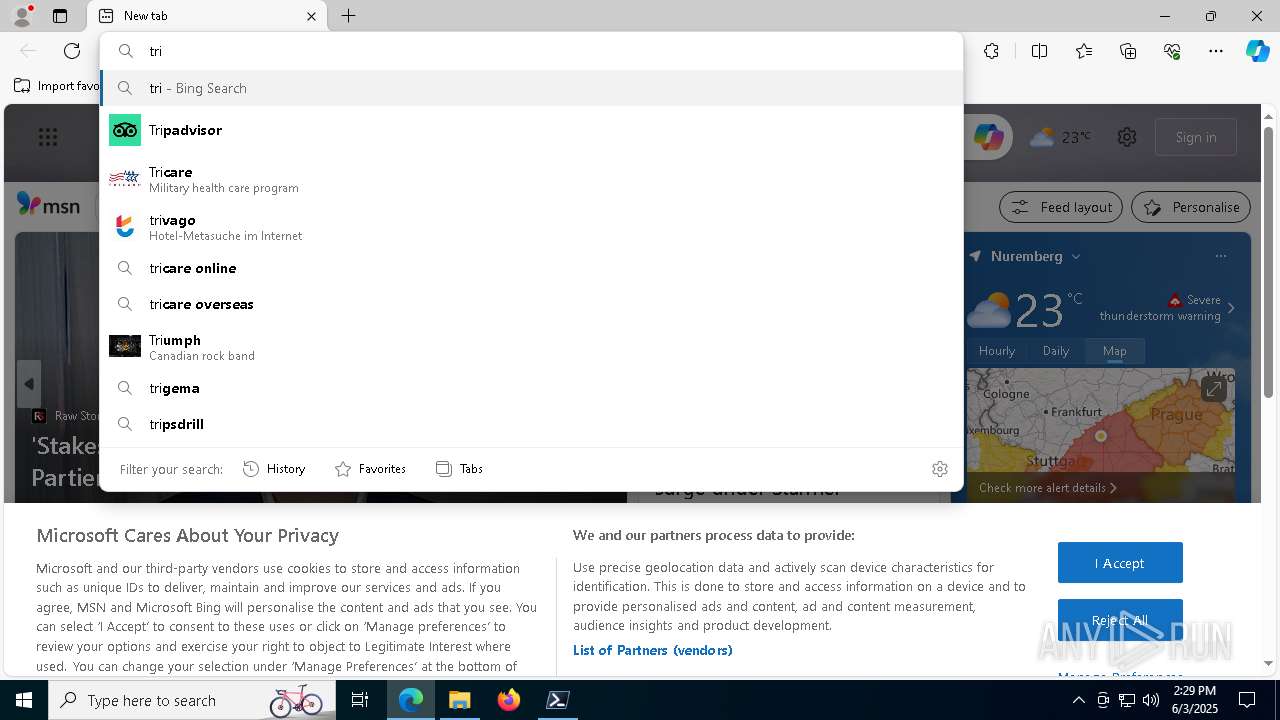The height and width of the screenshot is (720, 1280).
Task: Choose the Triumph rock band suggestion
Action: 531,347
